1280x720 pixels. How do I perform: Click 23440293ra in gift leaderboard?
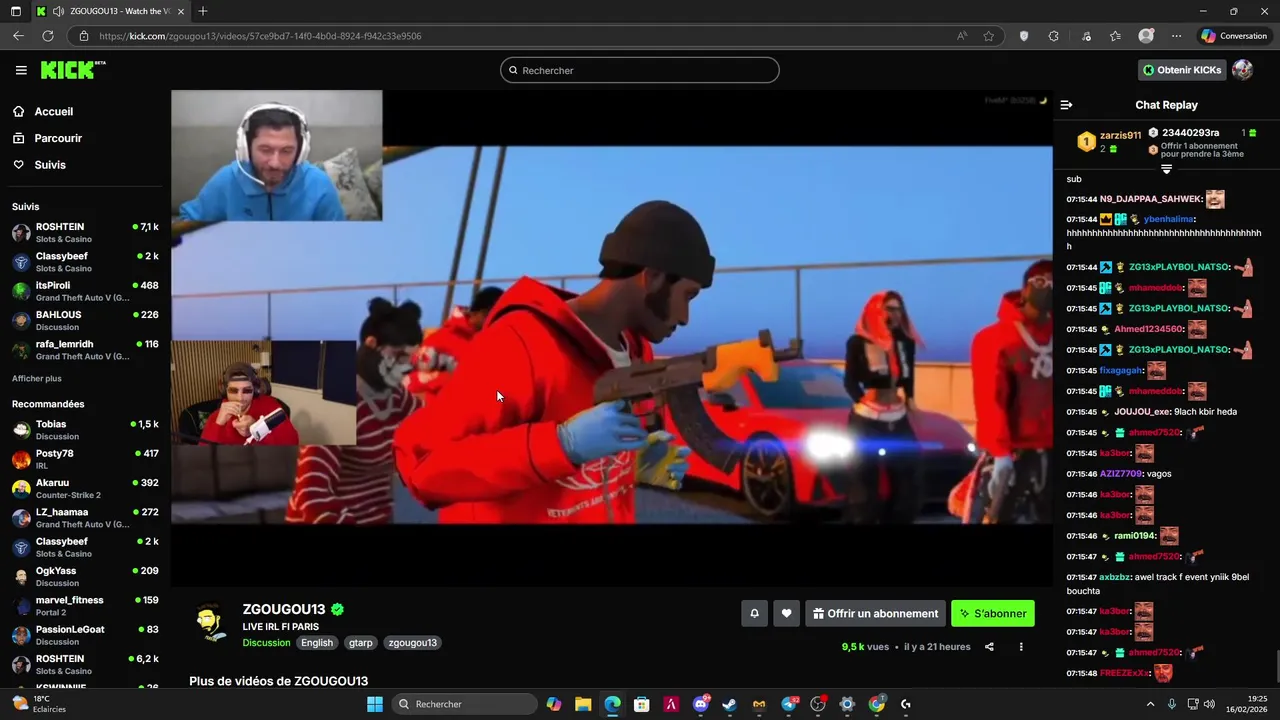click(x=1190, y=133)
